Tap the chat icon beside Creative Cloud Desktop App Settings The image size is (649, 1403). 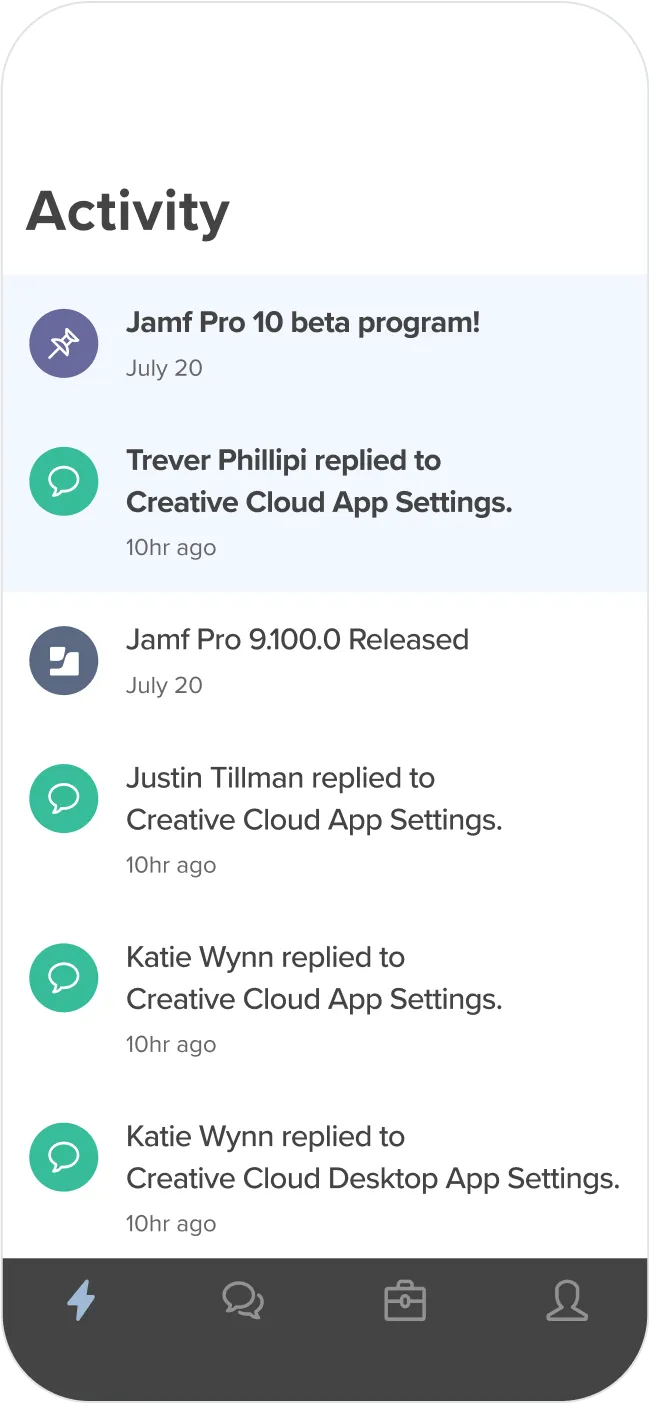click(64, 1157)
